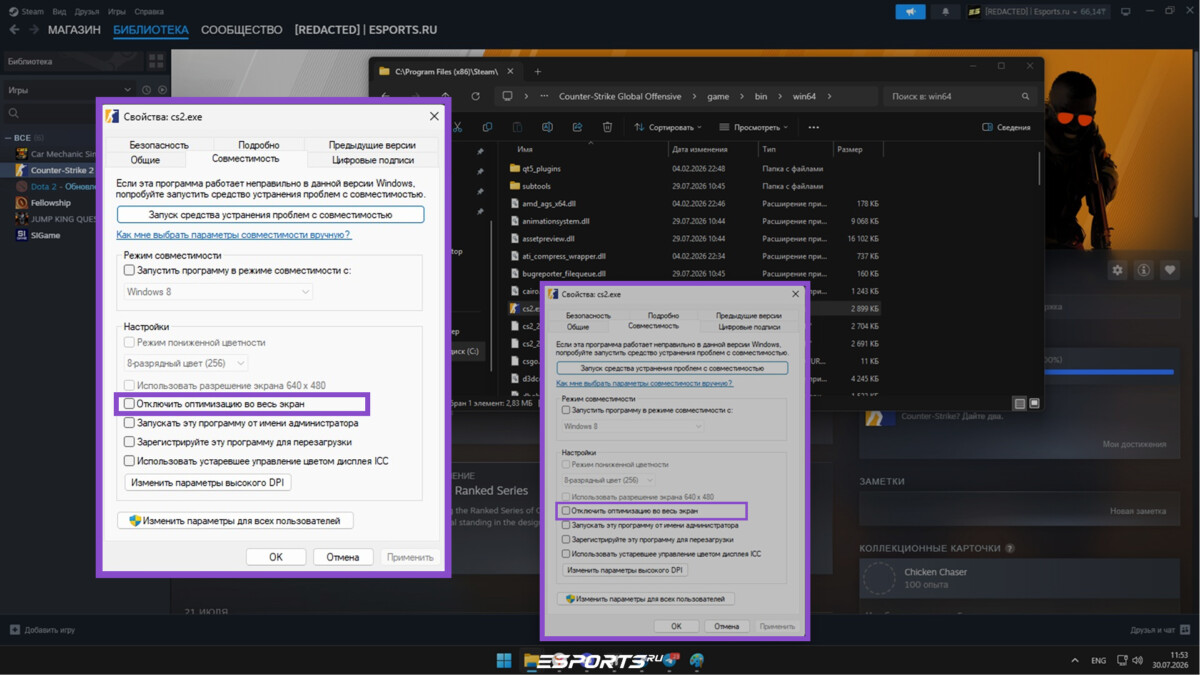
Task: Check register for restart in the smaller Properties dialog
Action: click(x=566, y=539)
